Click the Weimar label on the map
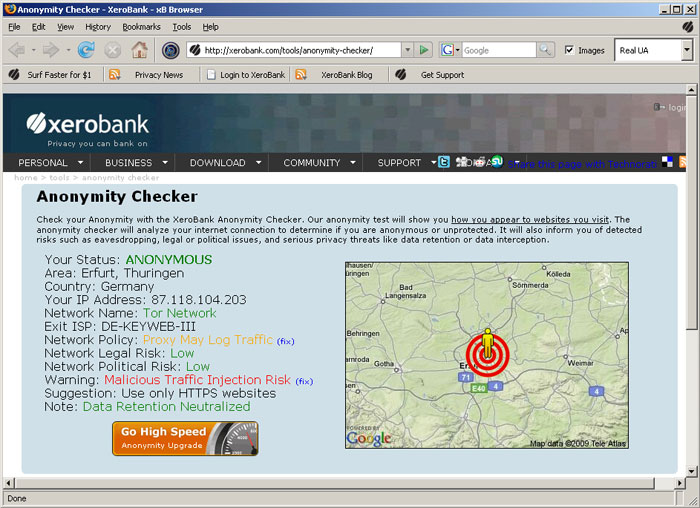700x508 pixels. (x=580, y=363)
